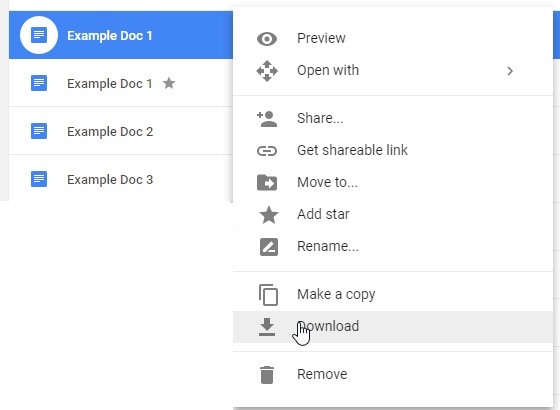Choose Preview from the context menu

click(x=393, y=38)
